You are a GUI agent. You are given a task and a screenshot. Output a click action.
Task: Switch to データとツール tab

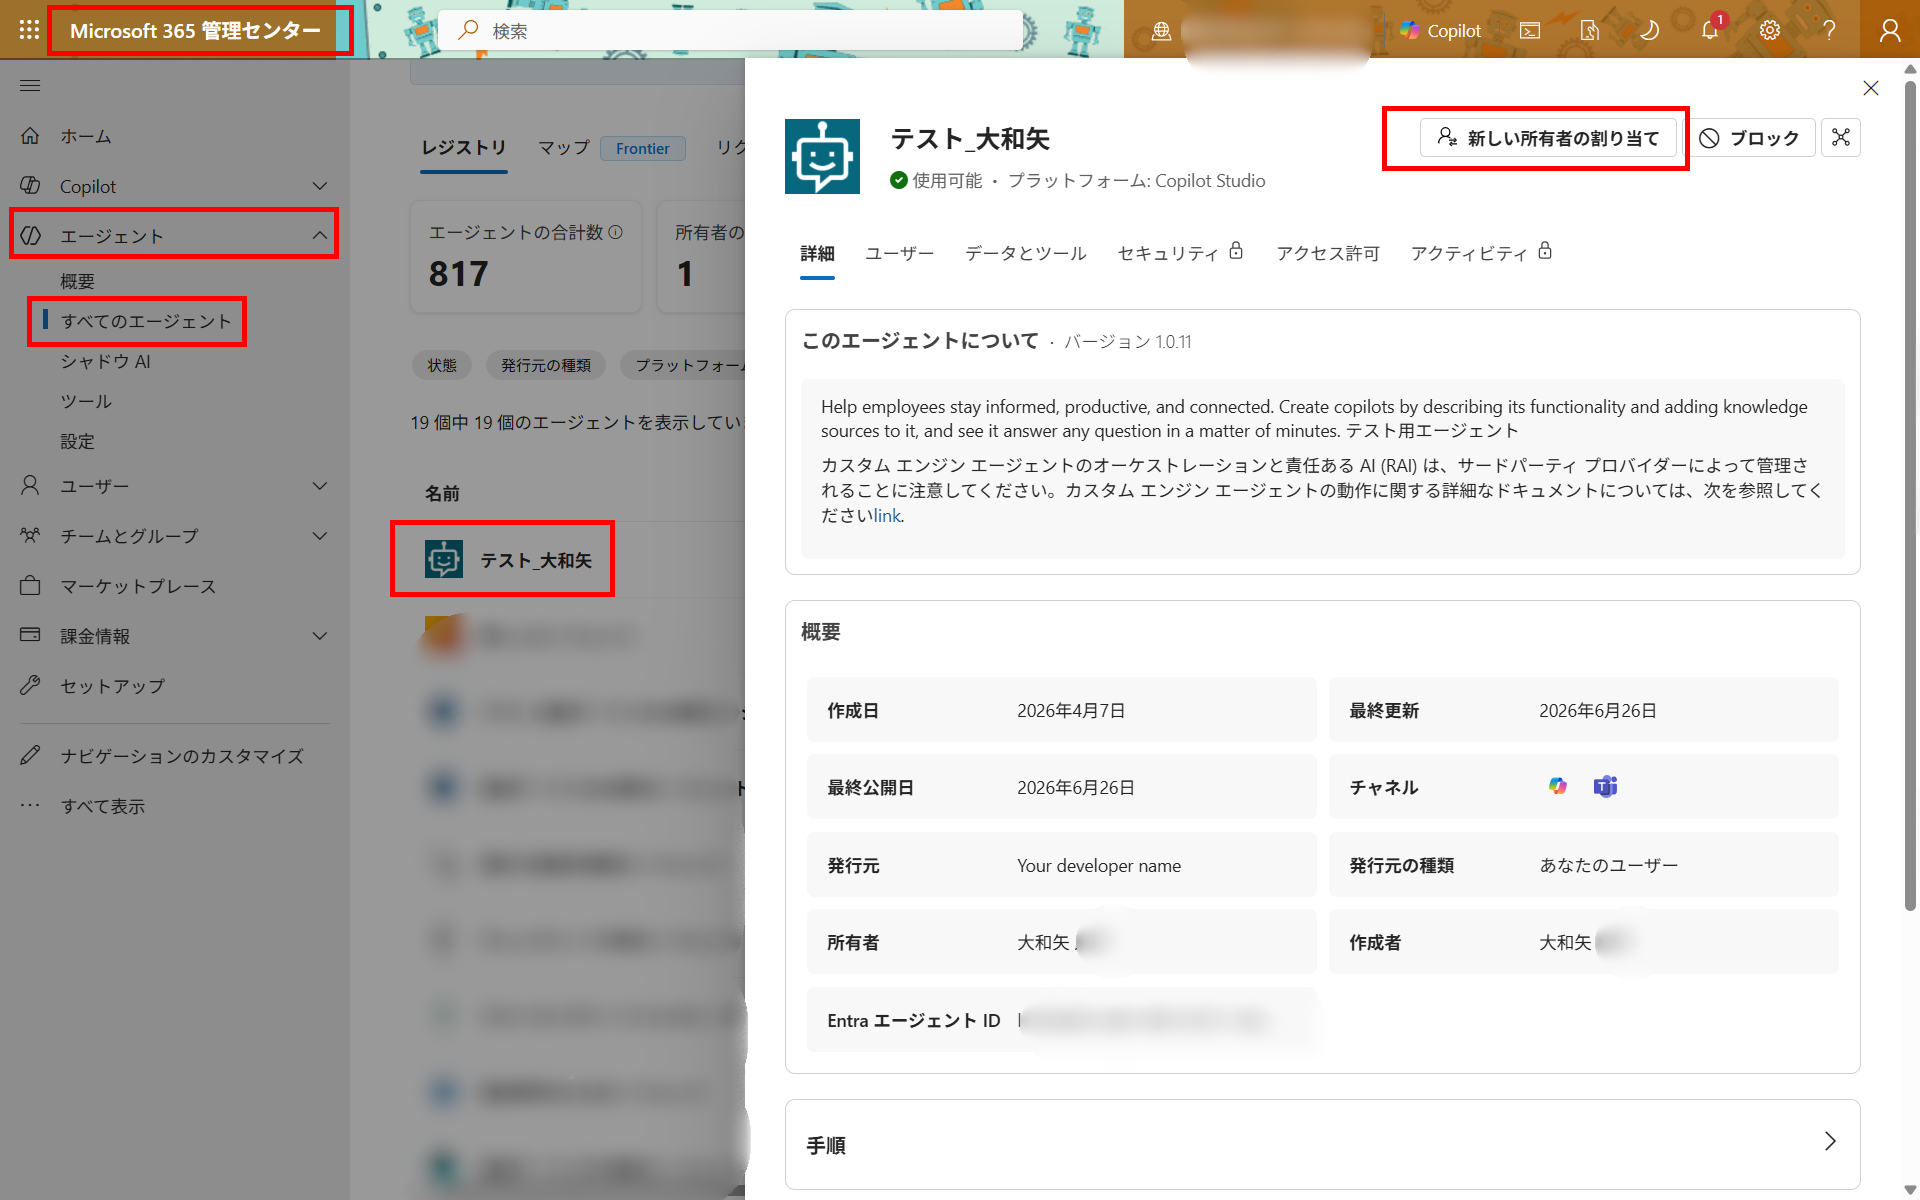[1025, 254]
